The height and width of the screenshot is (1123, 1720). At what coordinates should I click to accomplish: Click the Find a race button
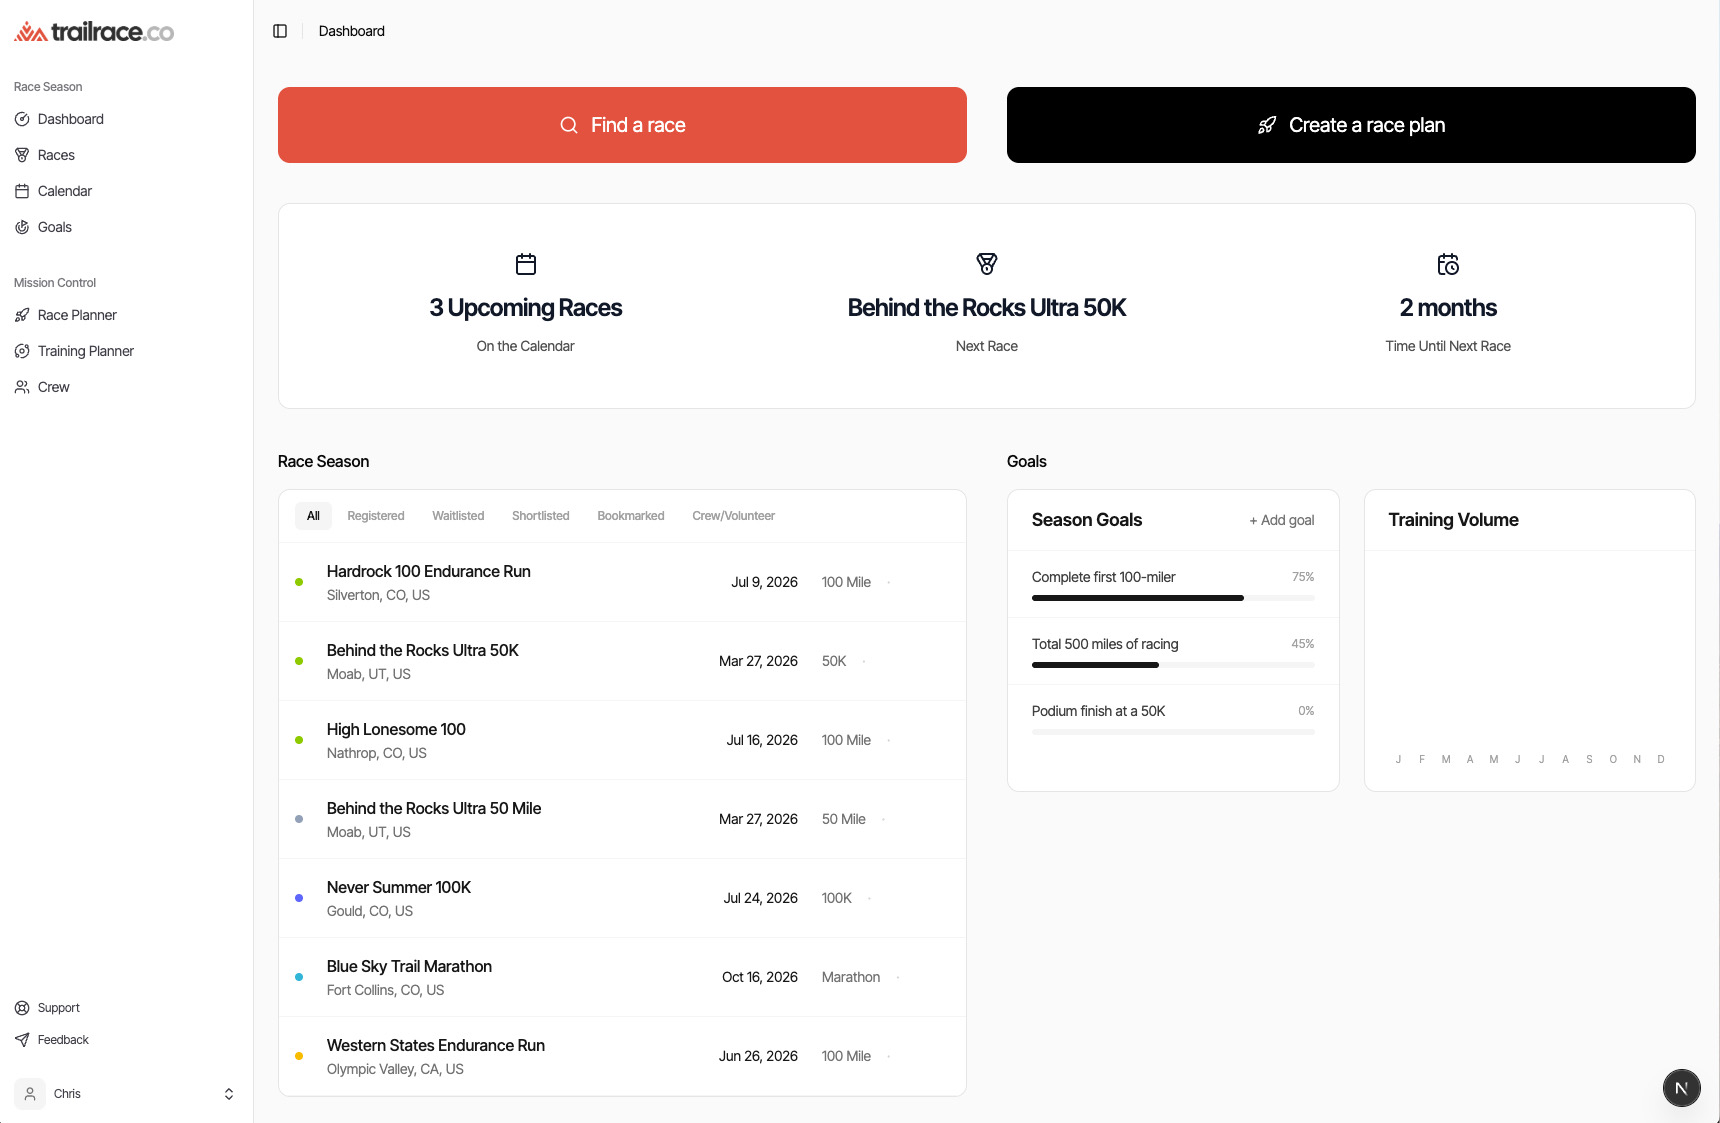point(622,125)
